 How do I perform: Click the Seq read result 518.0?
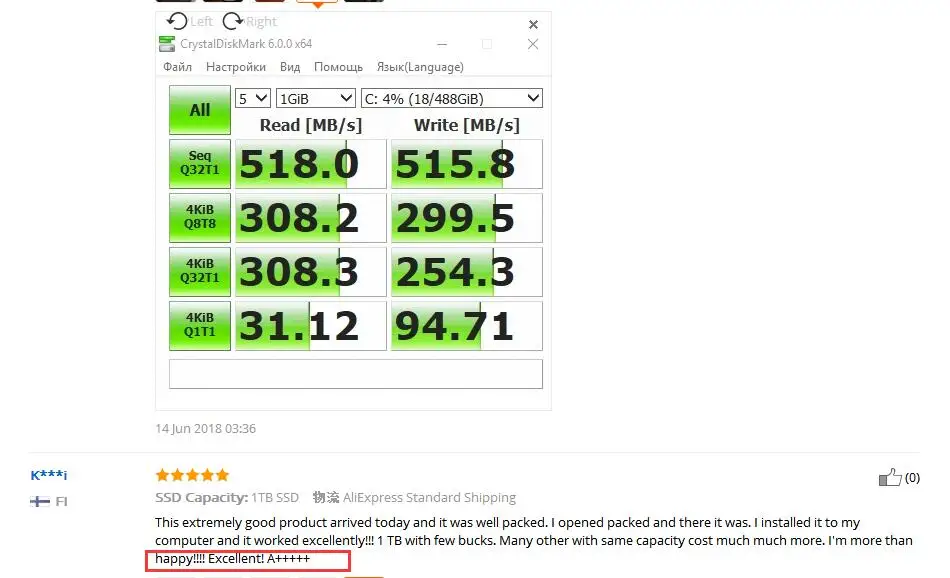pyautogui.click(x=310, y=164)
